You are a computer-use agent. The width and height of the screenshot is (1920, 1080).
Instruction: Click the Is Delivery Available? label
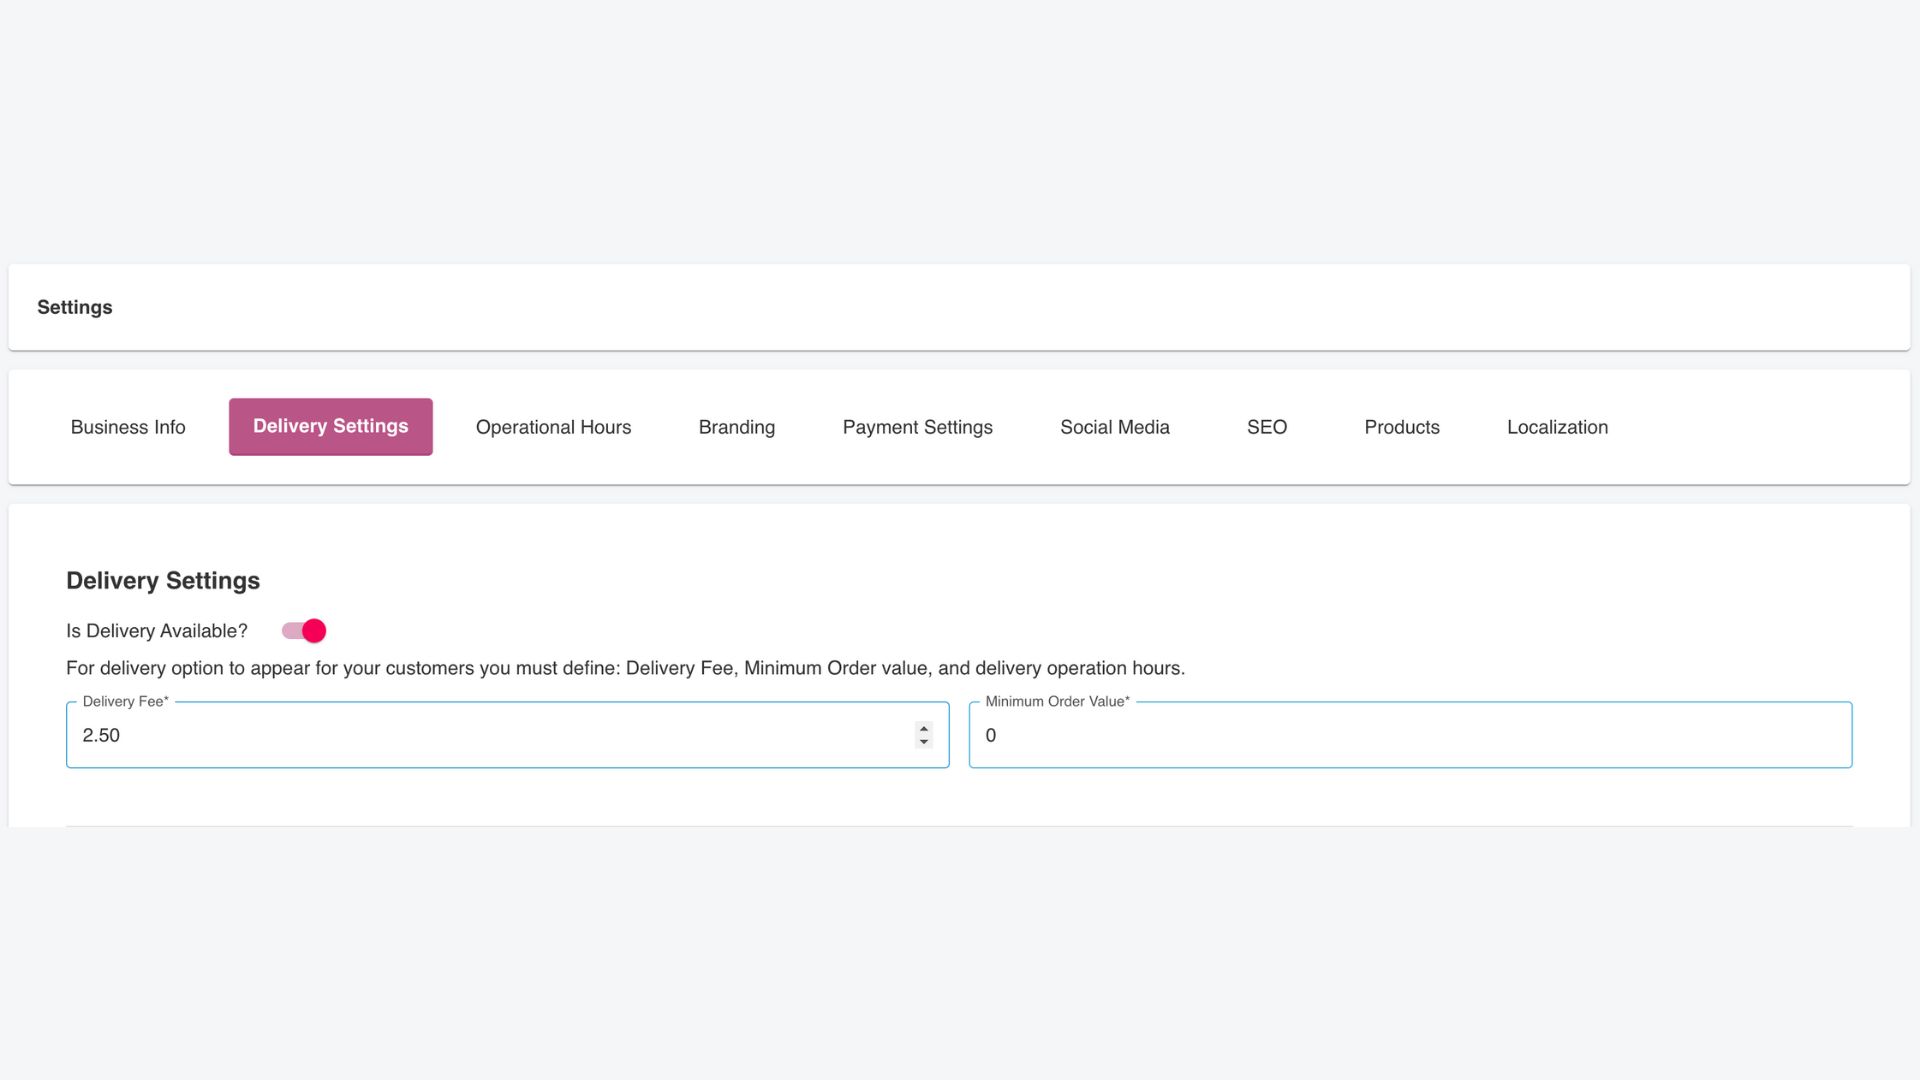click(x=156, y=631)
